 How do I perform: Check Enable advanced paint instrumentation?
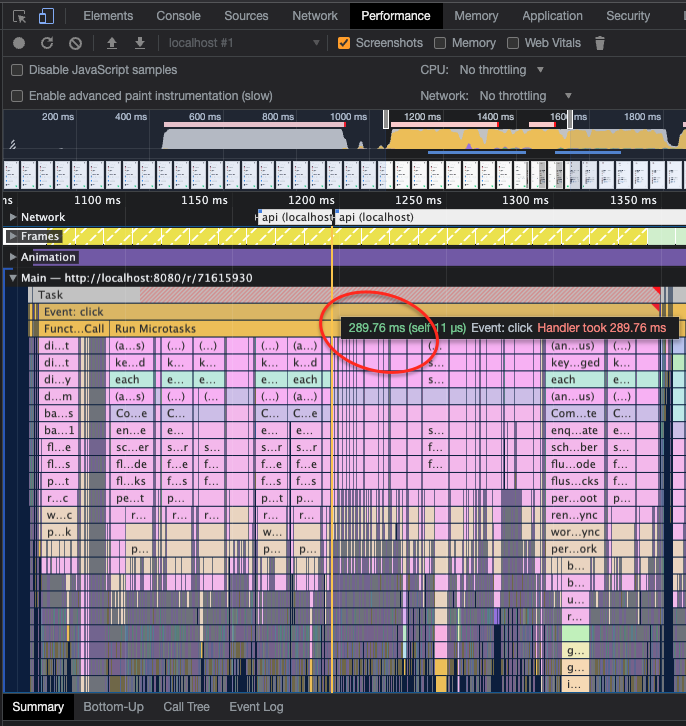click(x=17, y=96)
